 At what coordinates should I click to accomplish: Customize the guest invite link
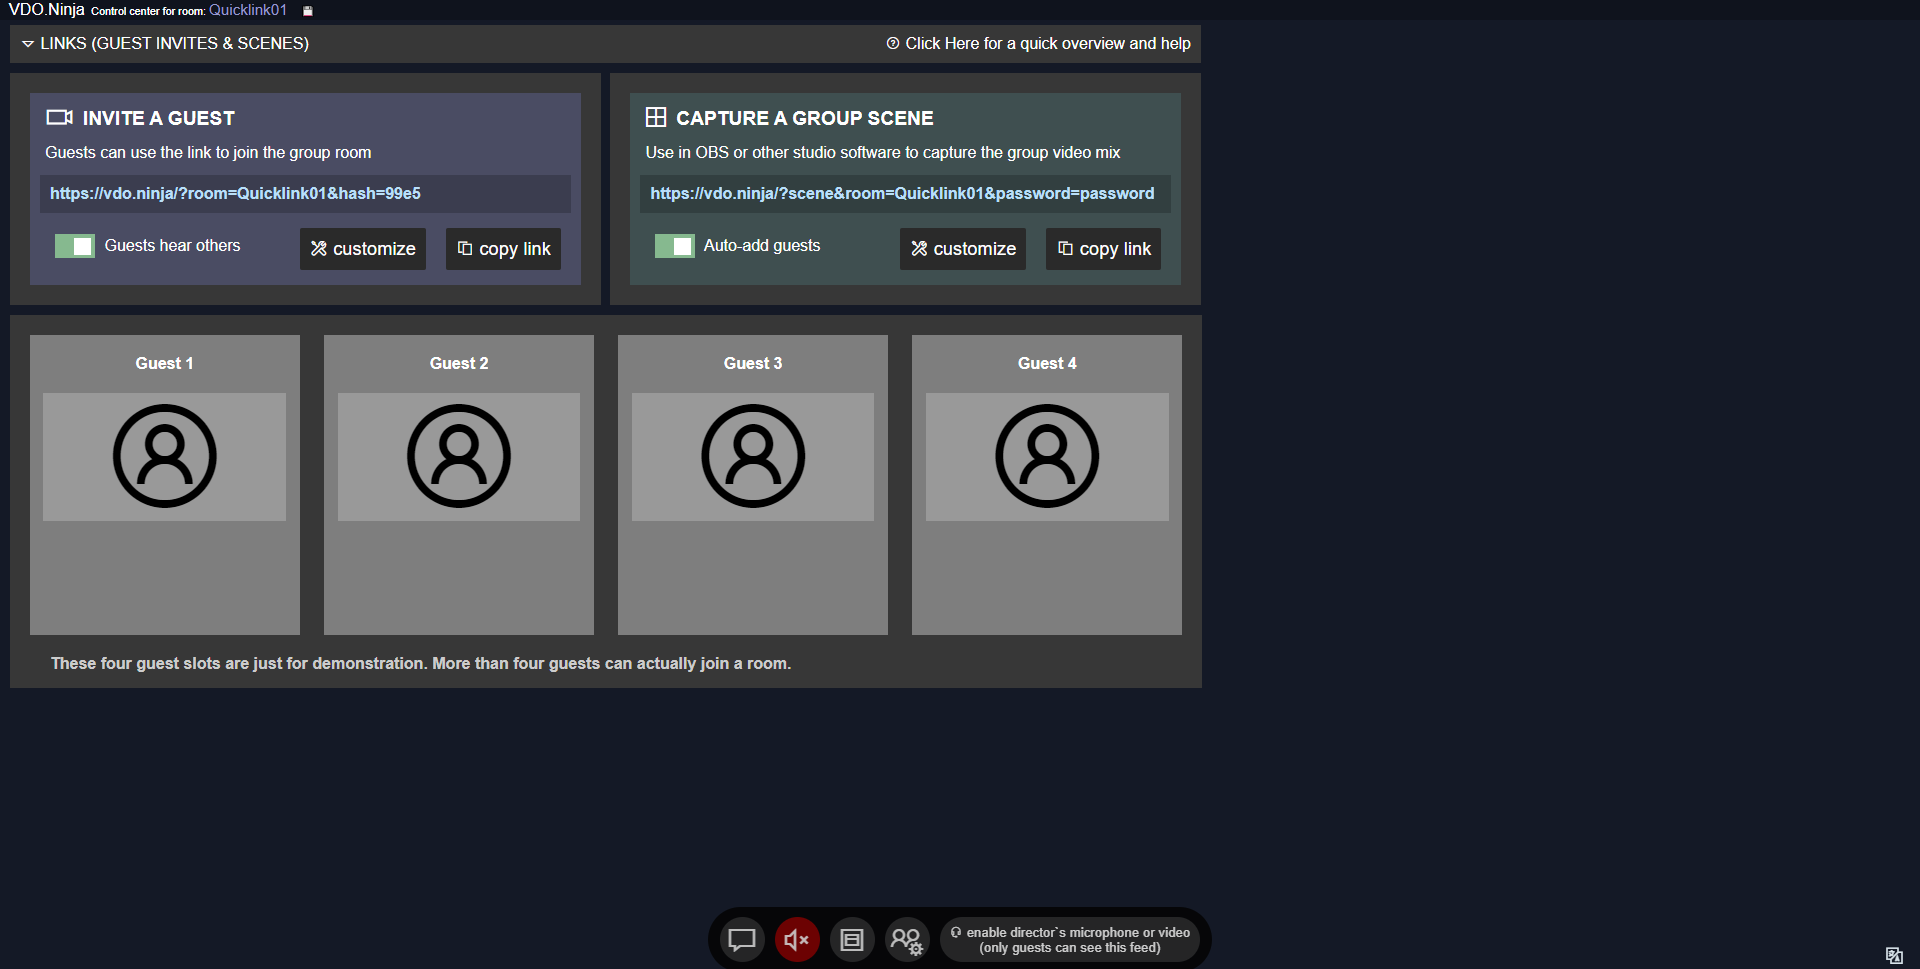coord(363,249)
